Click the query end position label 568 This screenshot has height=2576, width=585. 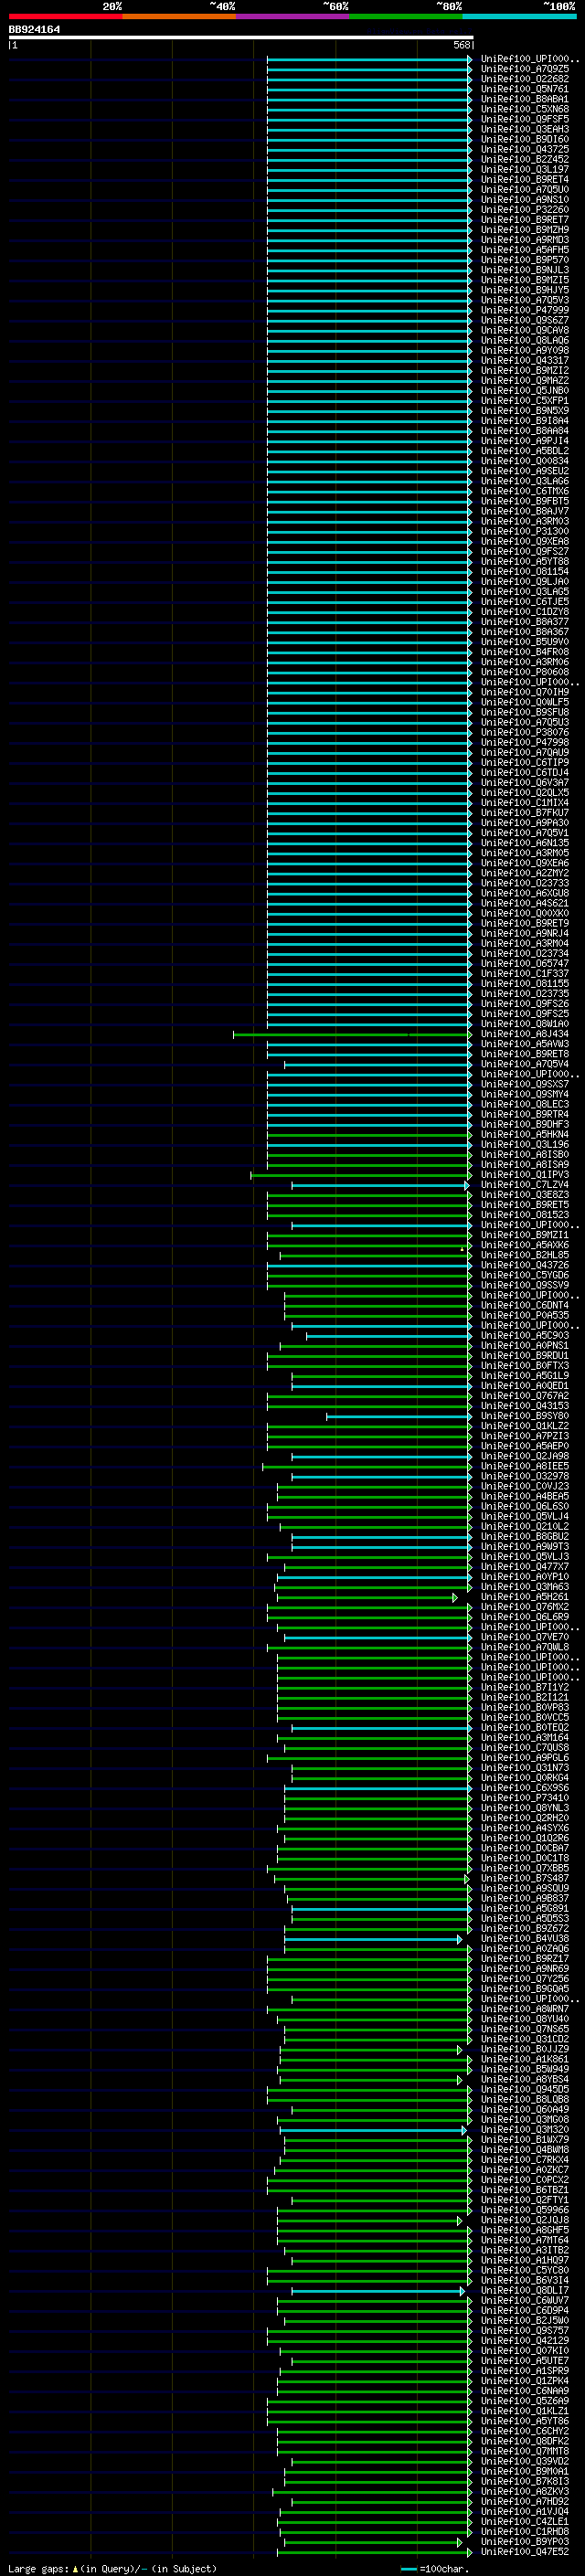[x=462, y=45]
